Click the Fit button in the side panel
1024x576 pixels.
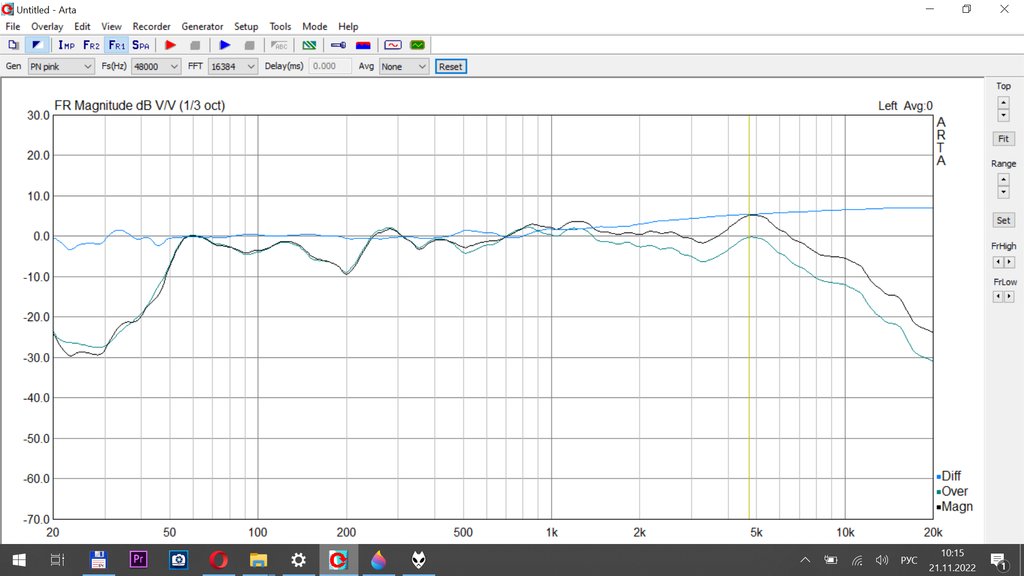tap(1003, 139)
